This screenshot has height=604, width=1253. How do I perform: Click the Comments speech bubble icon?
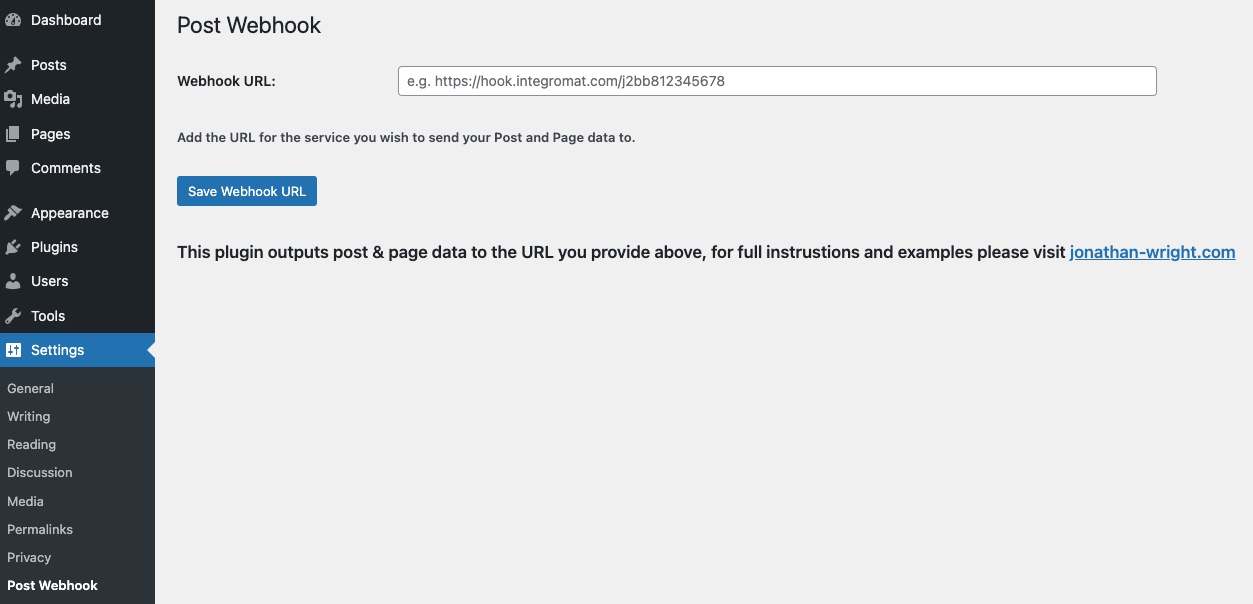point(13,168)
